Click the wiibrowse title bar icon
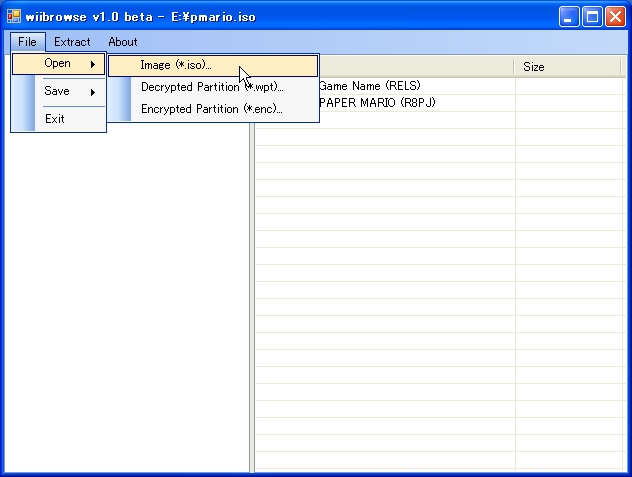The width and height of the screenshot is (632, 477). click(x=14, y=17)
